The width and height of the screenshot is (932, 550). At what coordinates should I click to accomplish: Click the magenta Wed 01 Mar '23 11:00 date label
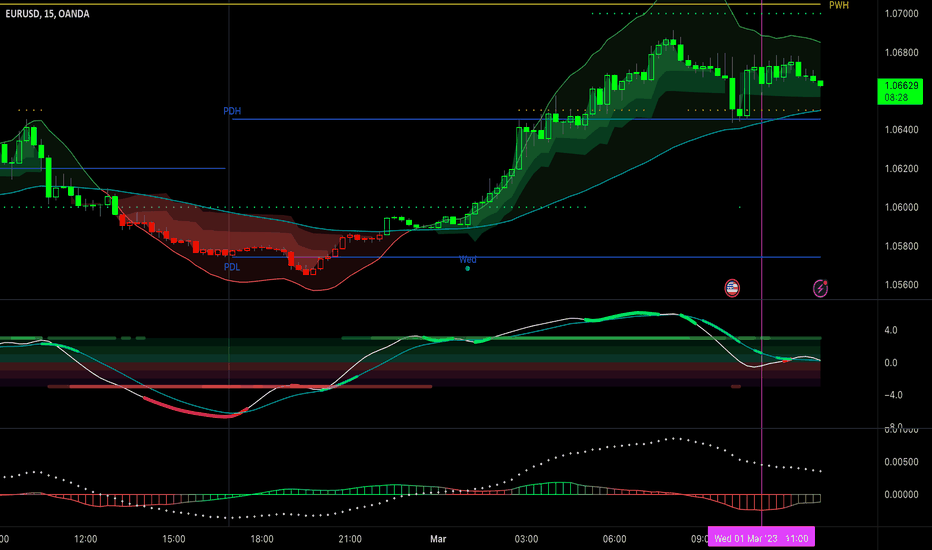click(761, 538)
